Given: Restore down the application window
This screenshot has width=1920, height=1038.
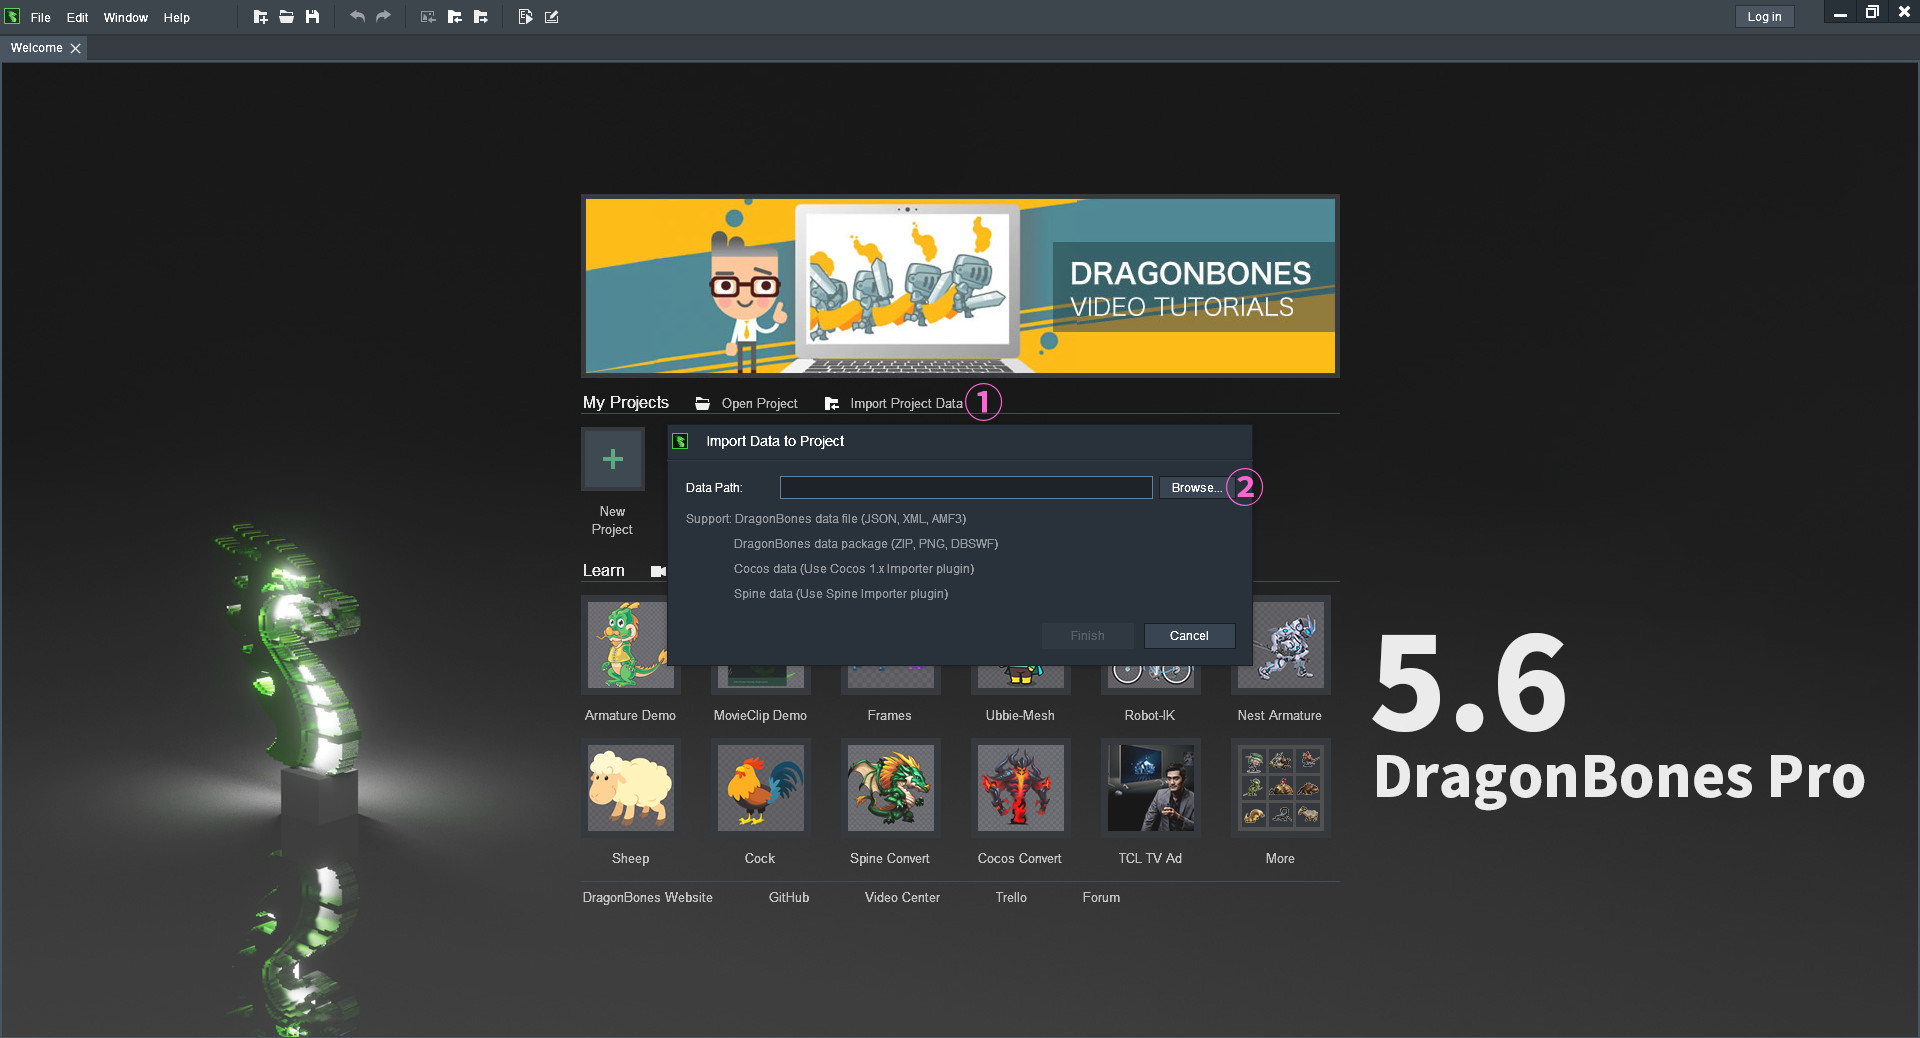Looking at the screenshot, I should tap(1872, 13).
